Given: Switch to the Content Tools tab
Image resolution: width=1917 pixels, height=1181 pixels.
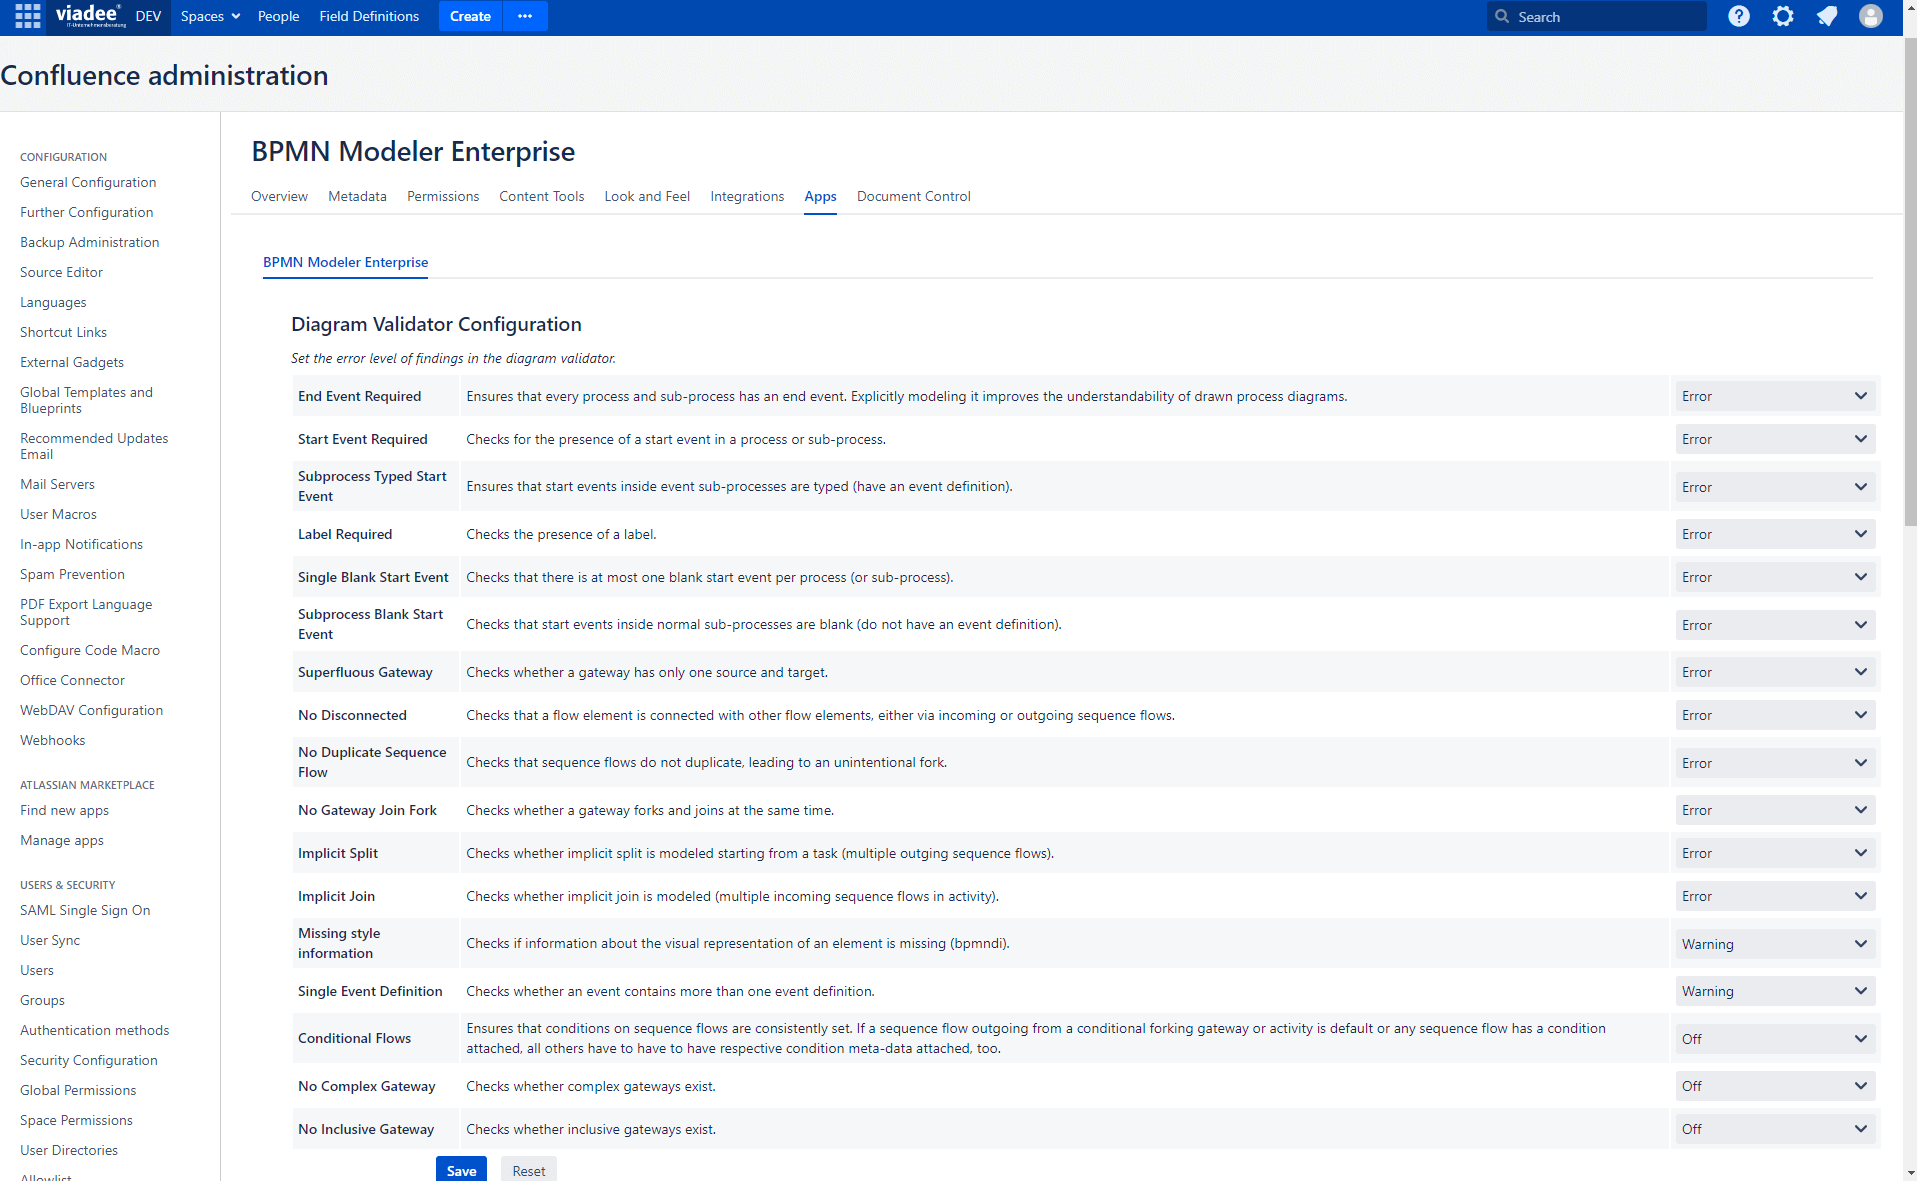Looking at the screenshot, I should (541, 196).
